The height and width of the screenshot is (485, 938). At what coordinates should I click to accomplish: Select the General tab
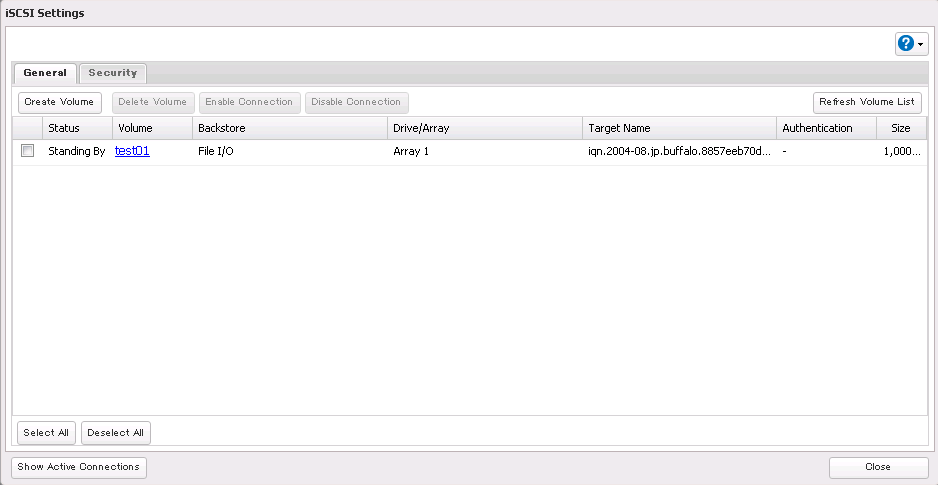tap(45, 73)
